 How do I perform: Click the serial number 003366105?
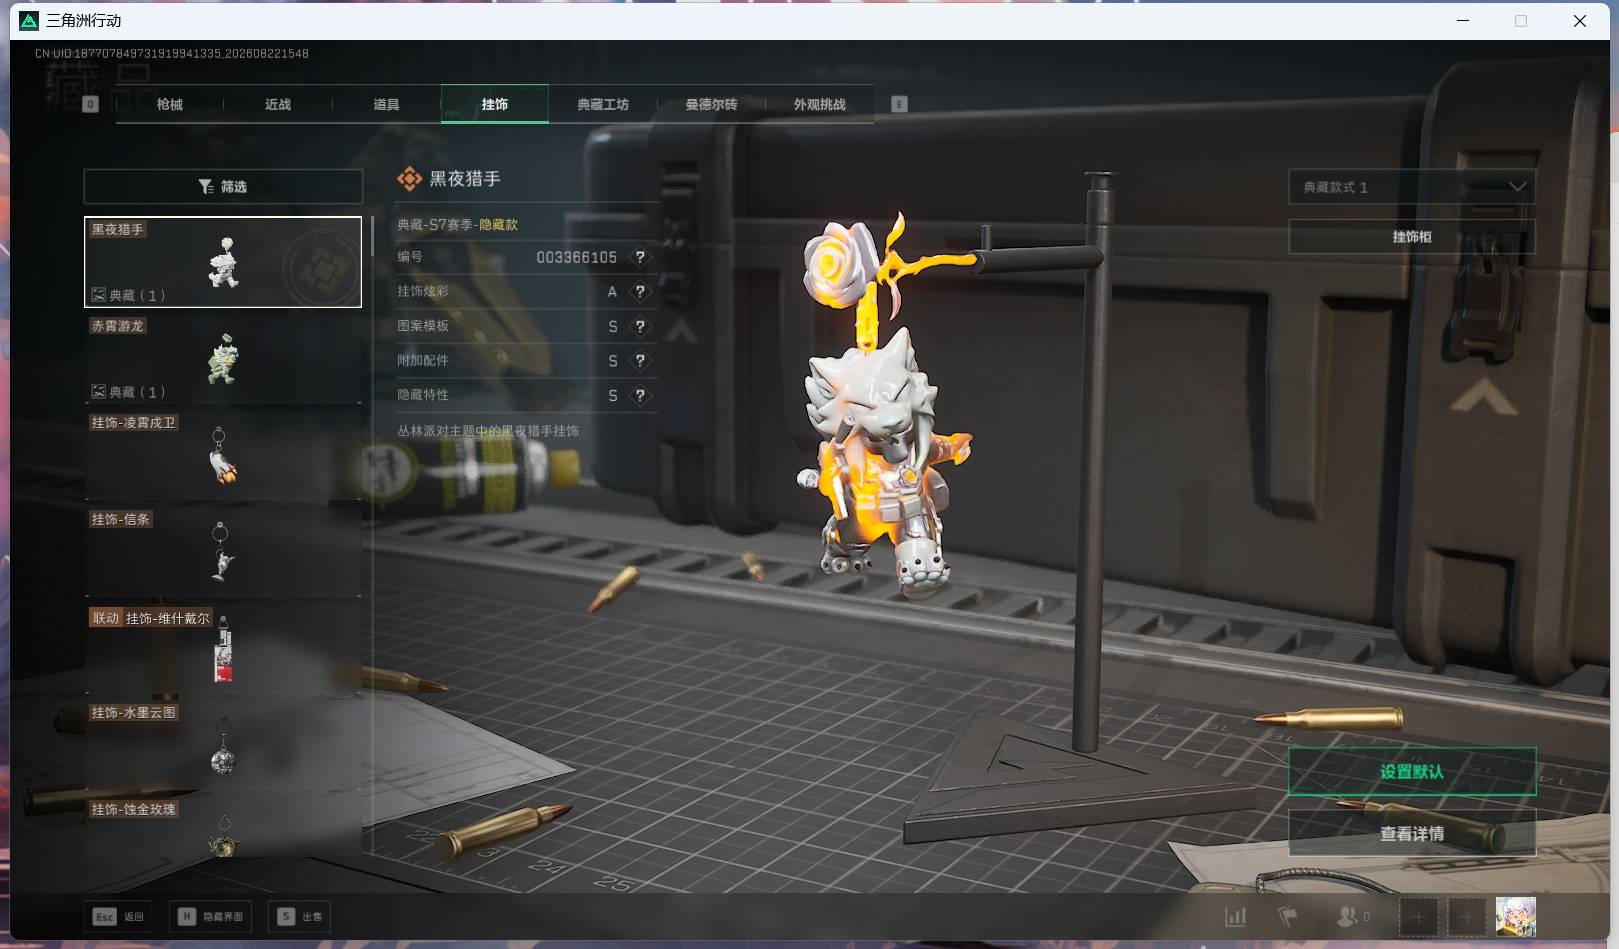click(x=577, y=257)
